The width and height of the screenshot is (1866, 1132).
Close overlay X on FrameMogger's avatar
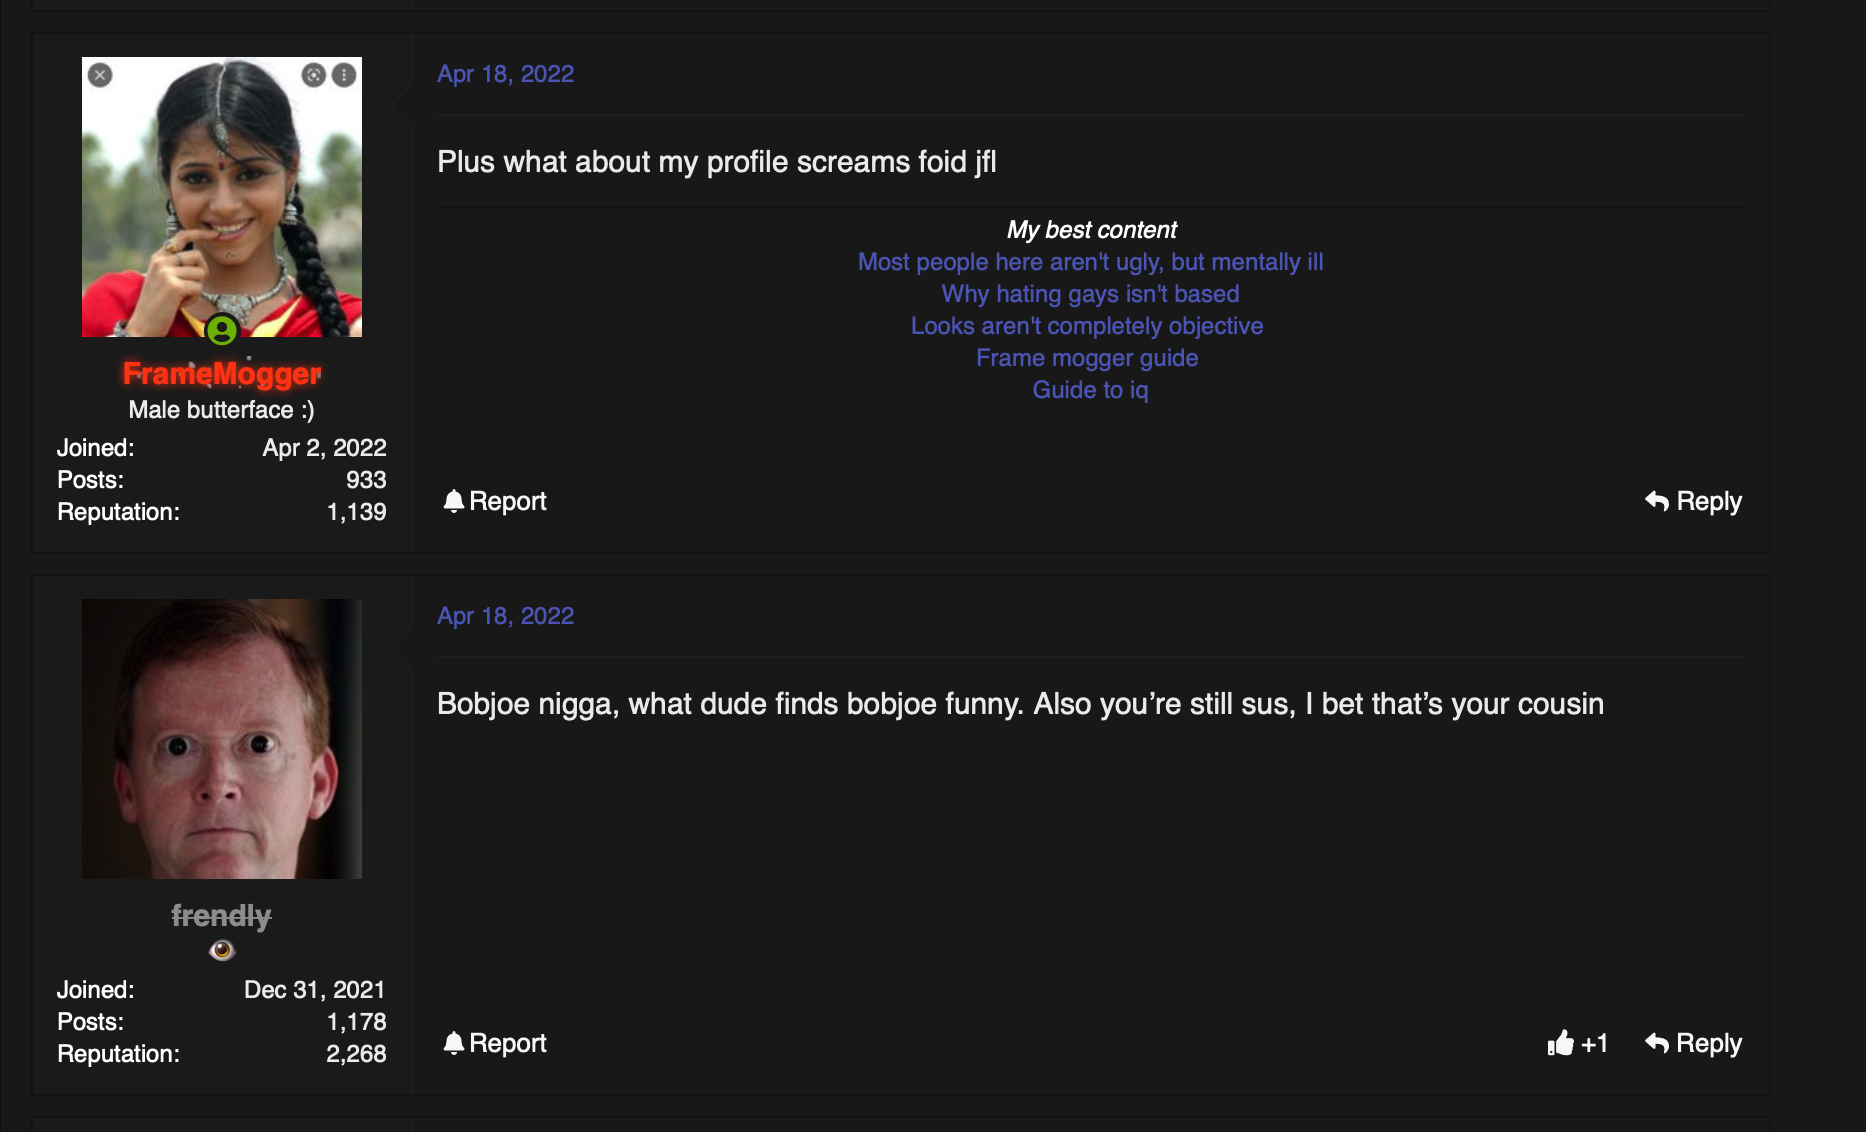click(x=100, y=75)
